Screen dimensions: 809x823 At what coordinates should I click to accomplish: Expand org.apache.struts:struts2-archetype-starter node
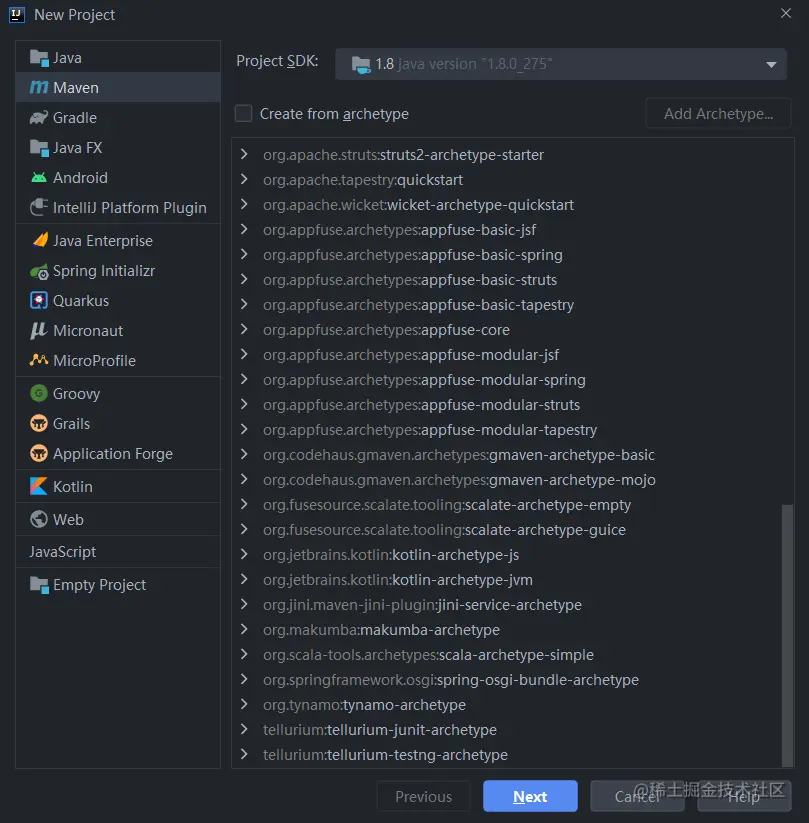[244, 154]
